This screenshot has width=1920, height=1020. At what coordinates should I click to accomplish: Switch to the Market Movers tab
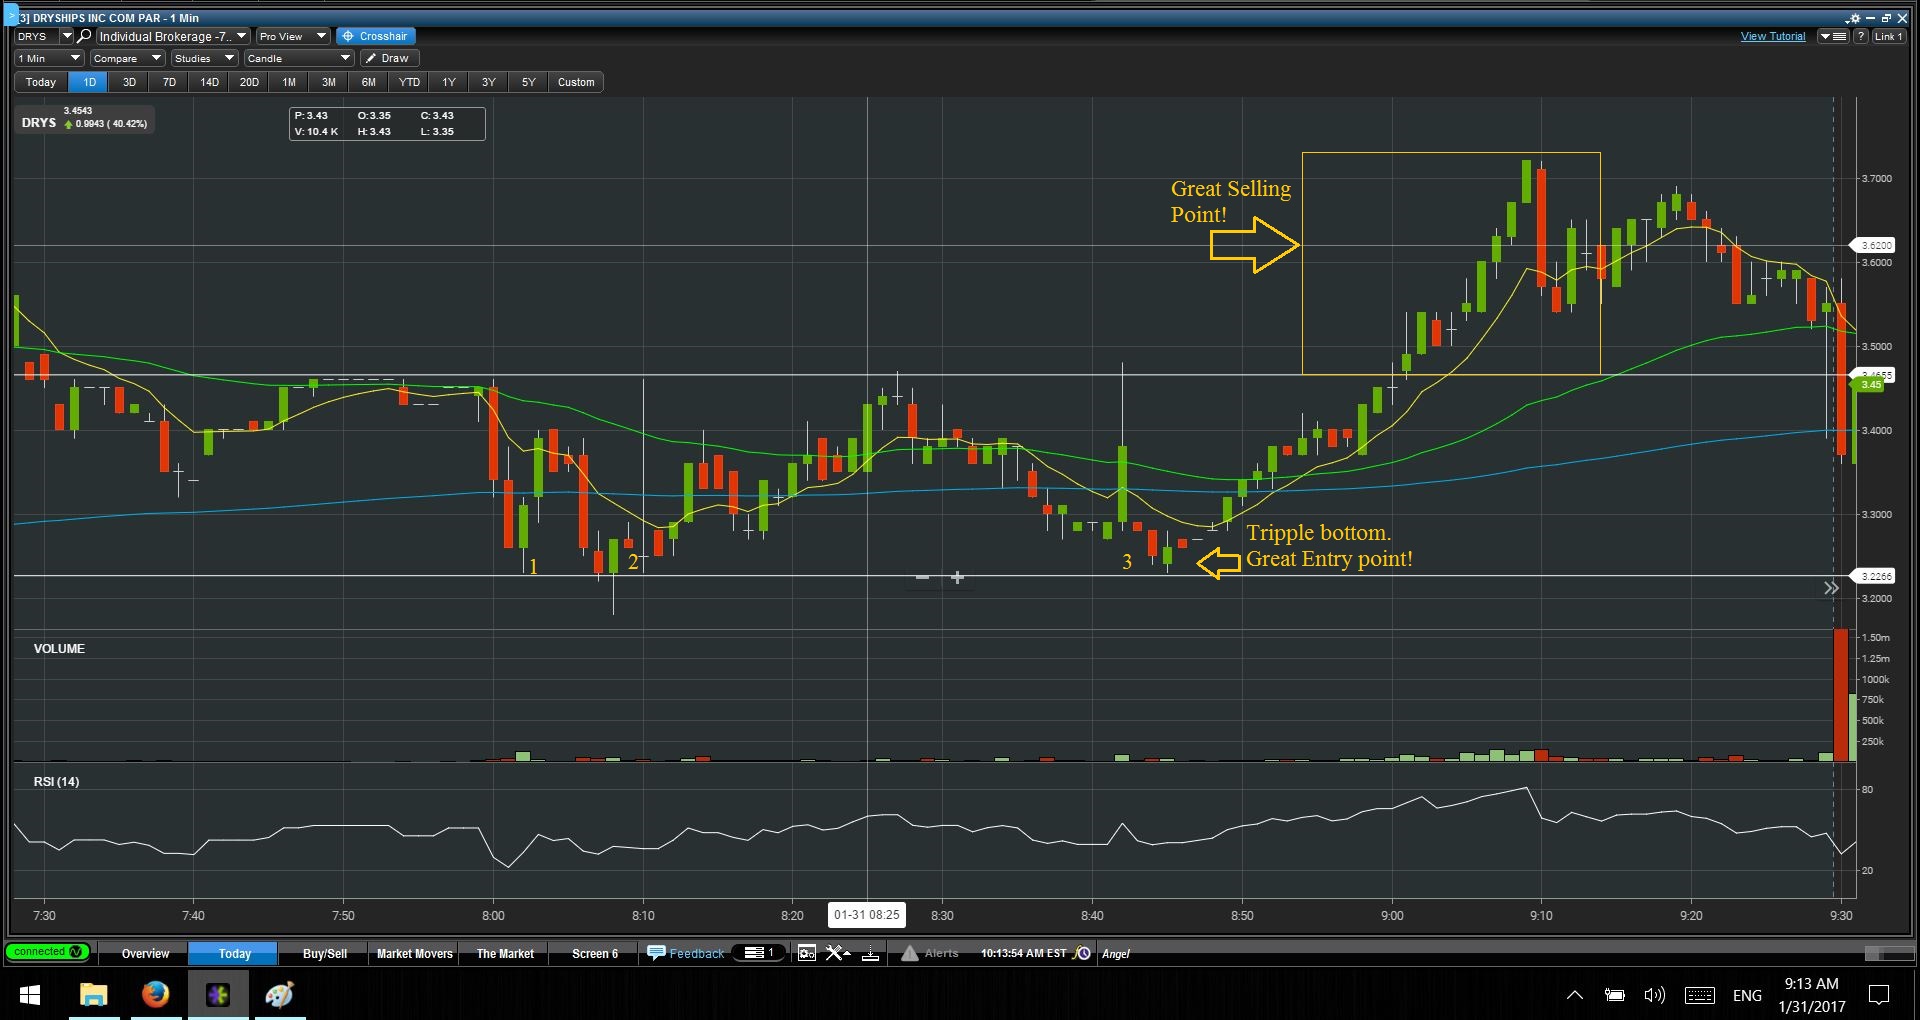415,954
